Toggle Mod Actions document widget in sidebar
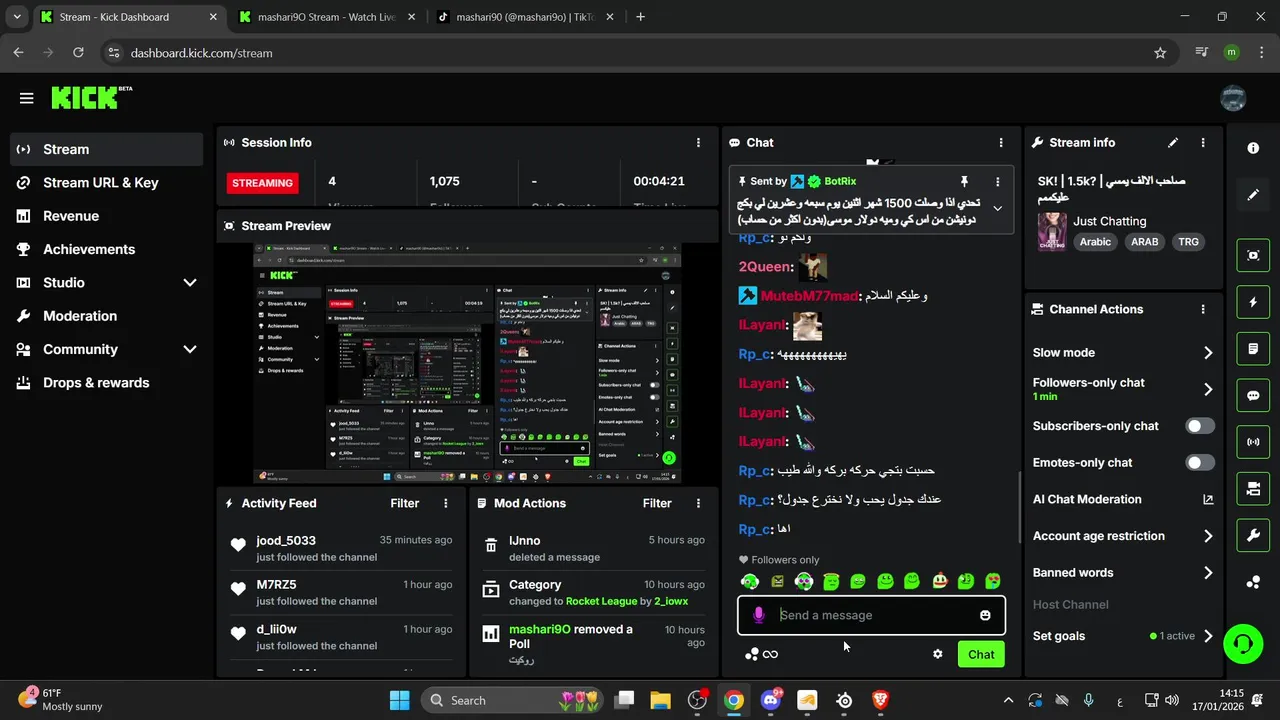Screen dimensions: 1280x720 (x=1253, y=349)
